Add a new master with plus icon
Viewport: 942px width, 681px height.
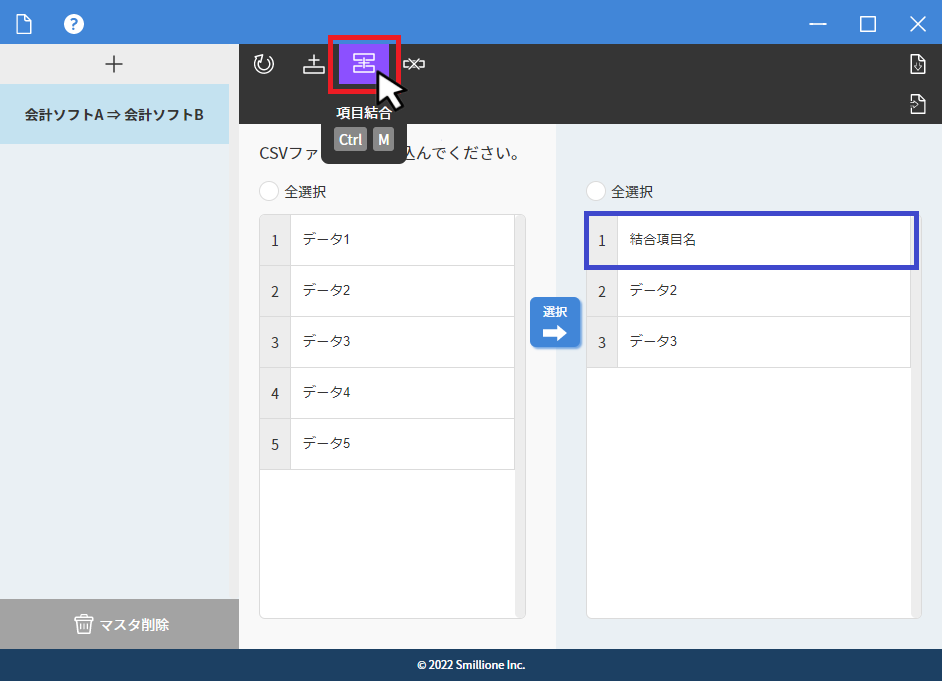tap(114, 64)
